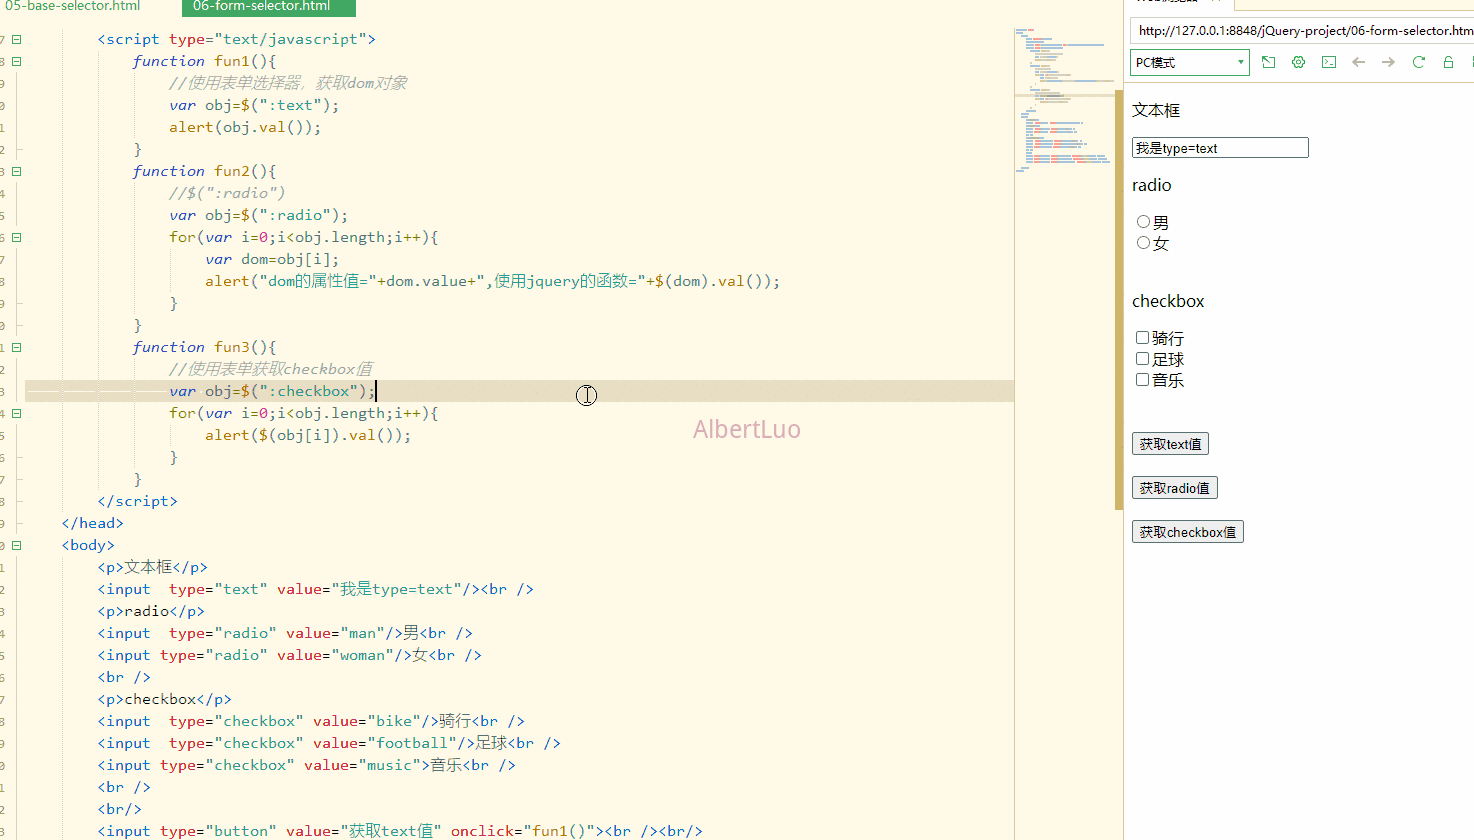Image resolution: width=1474 pixels, height=840 pixels.
Task: Switch to the 06-form-selector.html tab
Action: click(x=268, y=6)
